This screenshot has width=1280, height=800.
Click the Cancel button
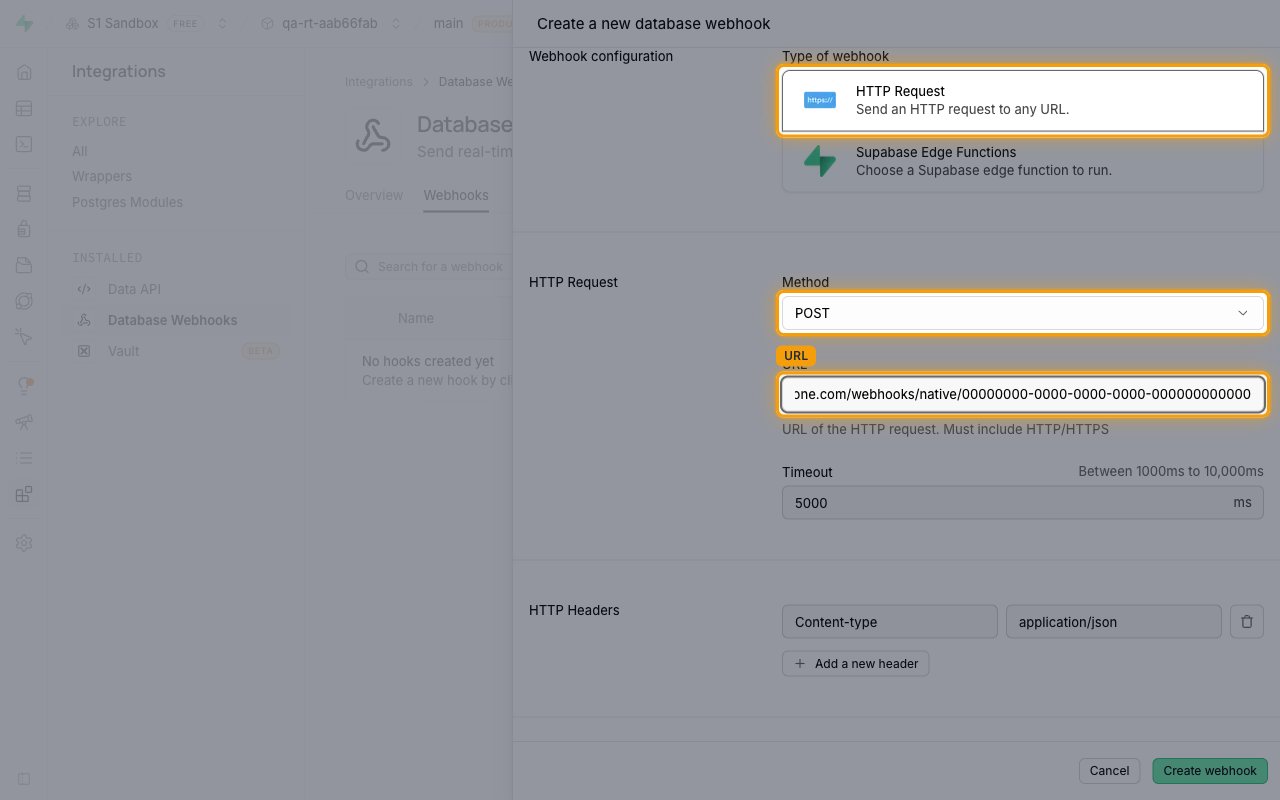pos(1109,771)
